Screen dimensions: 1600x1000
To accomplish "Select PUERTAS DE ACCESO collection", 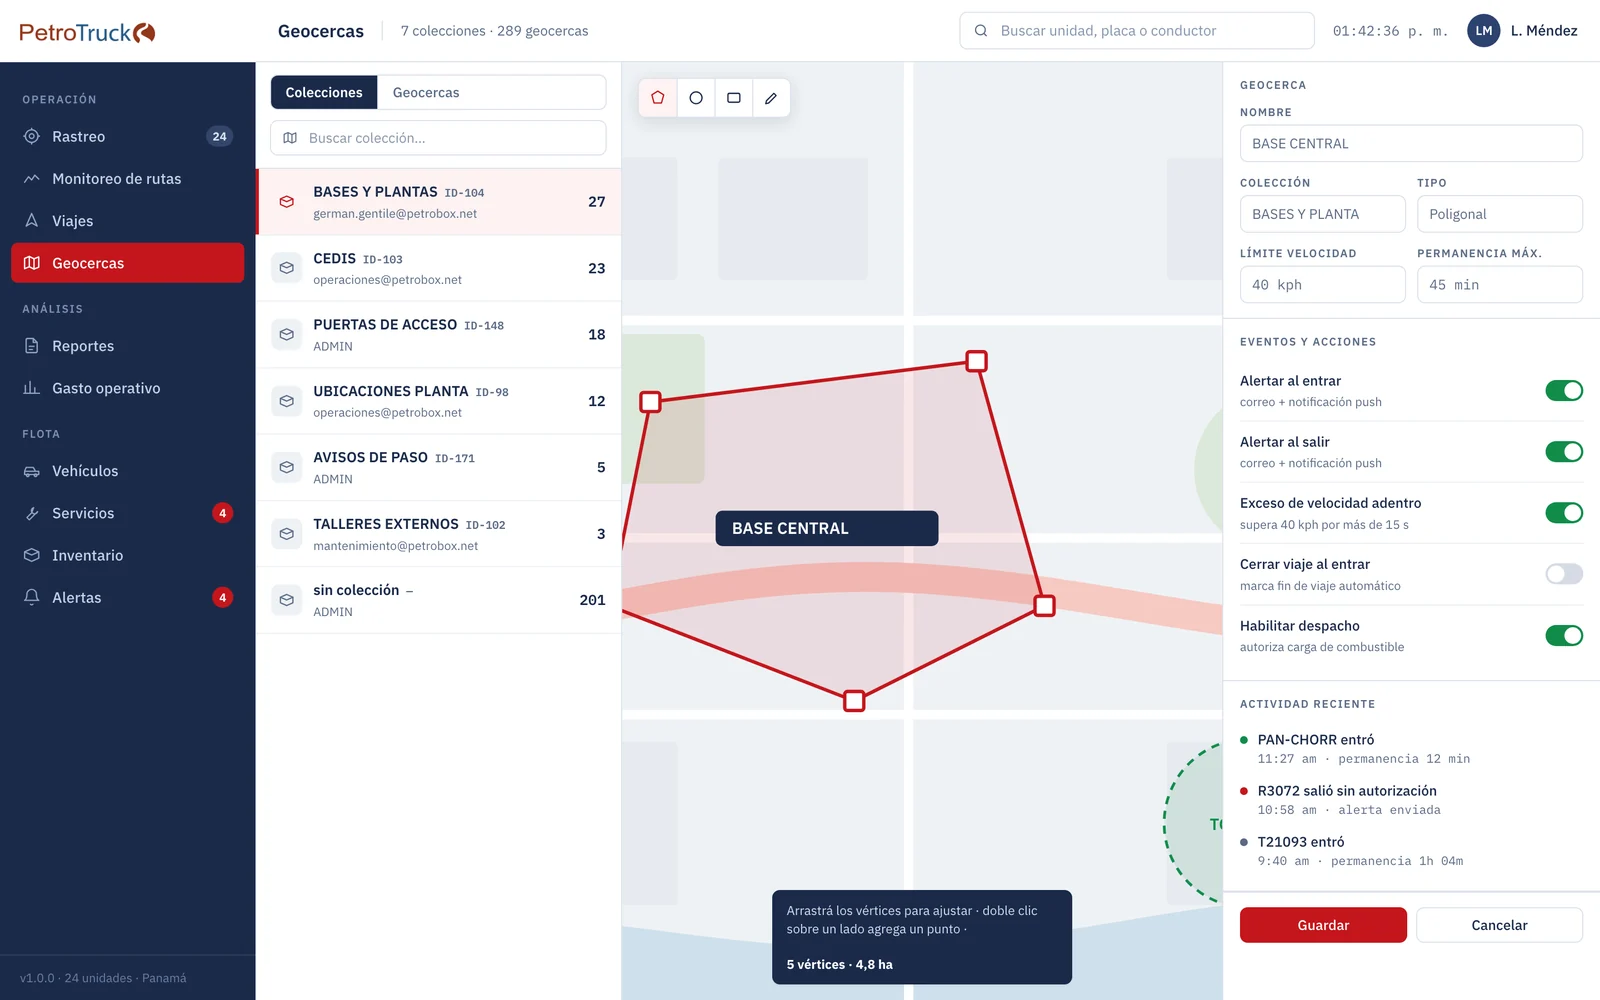I will pos(439,335).
